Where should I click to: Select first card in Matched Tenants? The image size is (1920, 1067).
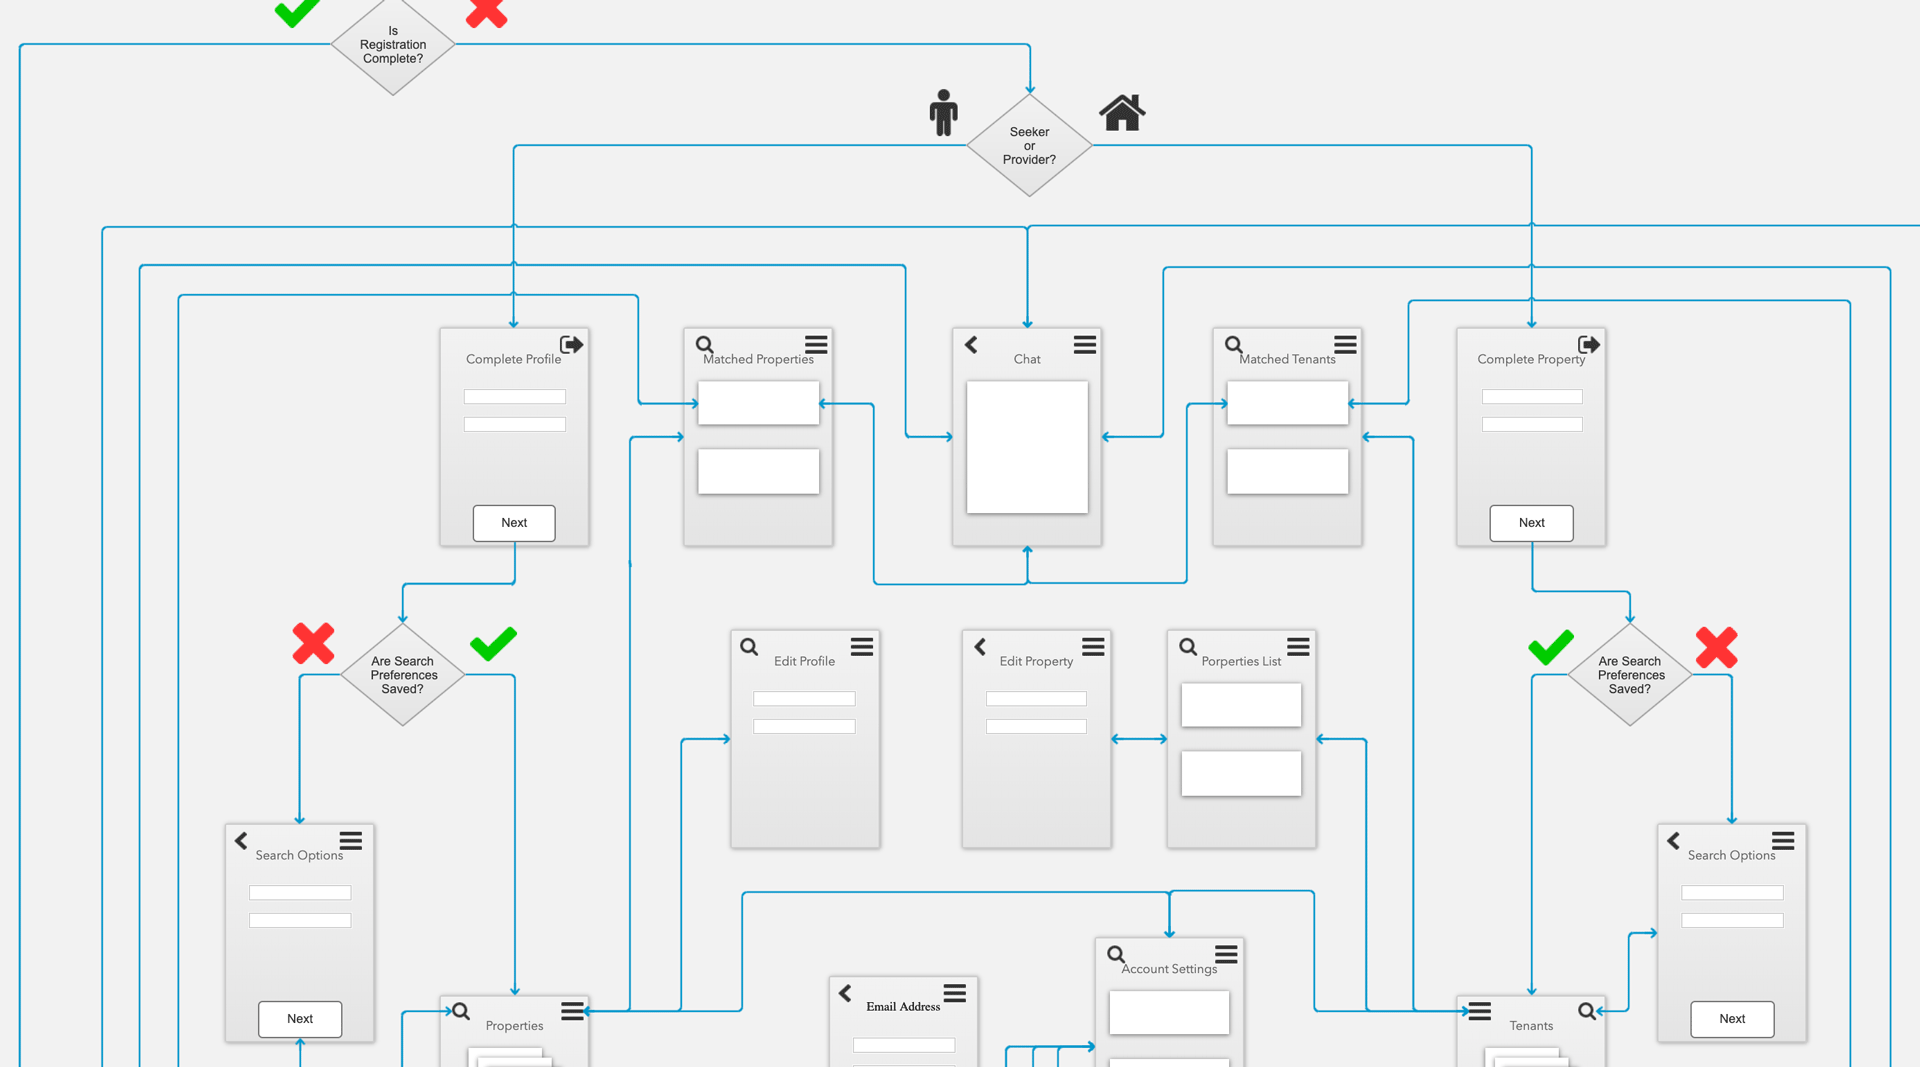(1288, 403)
